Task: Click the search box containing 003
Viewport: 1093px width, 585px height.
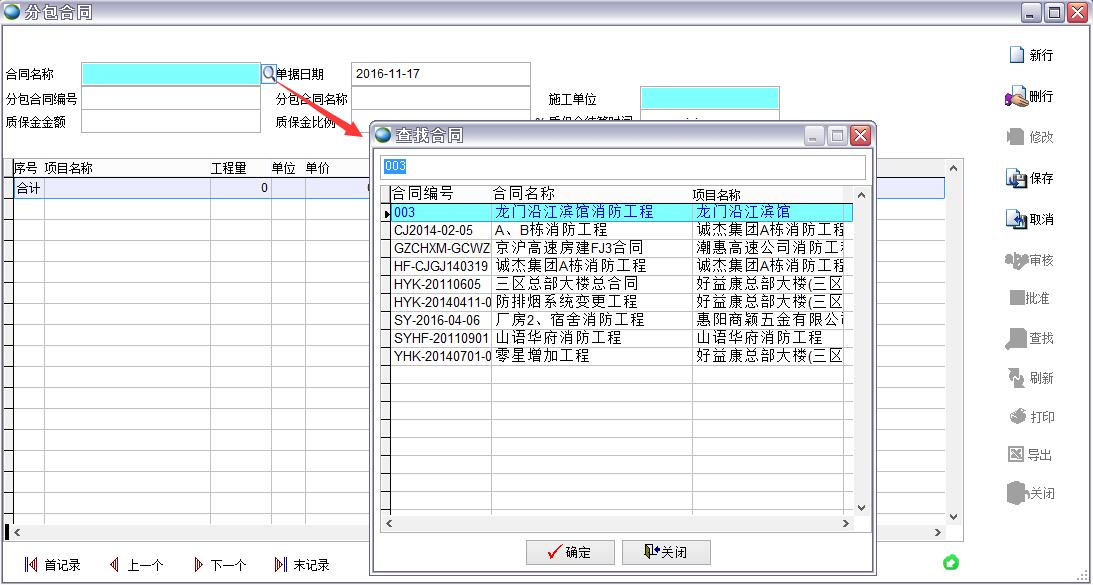Action: click(x=620, y=167)
